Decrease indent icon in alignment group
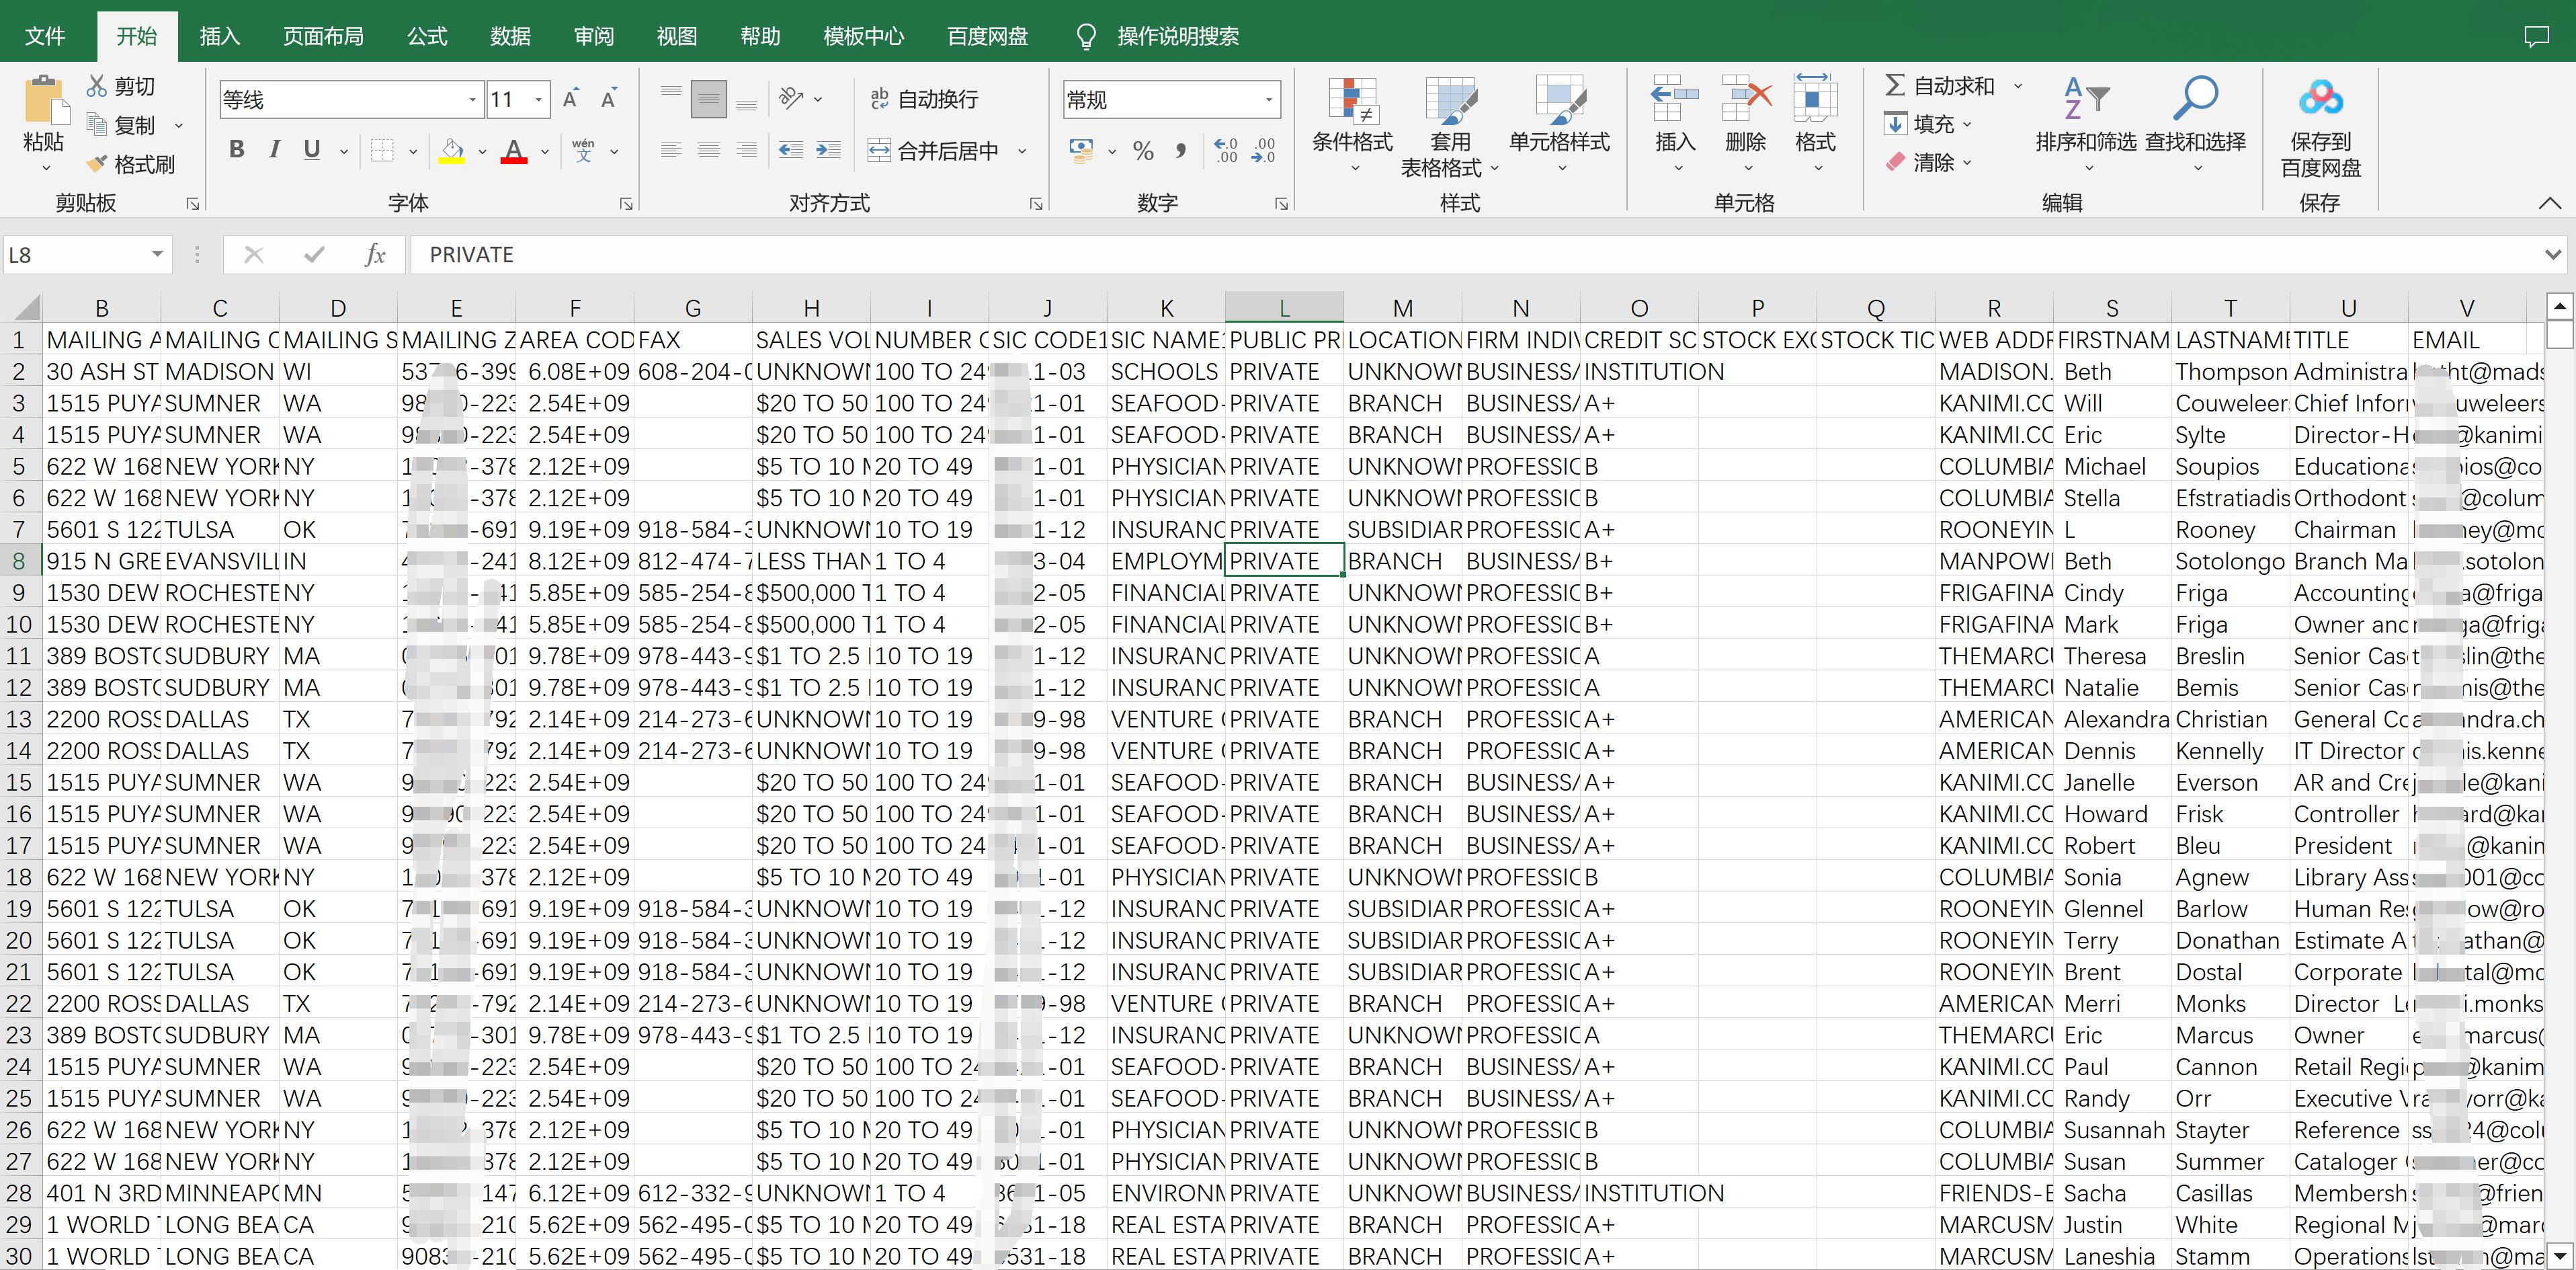Viewport: 2576px width, 1270px height. click(x=791, y=150)
